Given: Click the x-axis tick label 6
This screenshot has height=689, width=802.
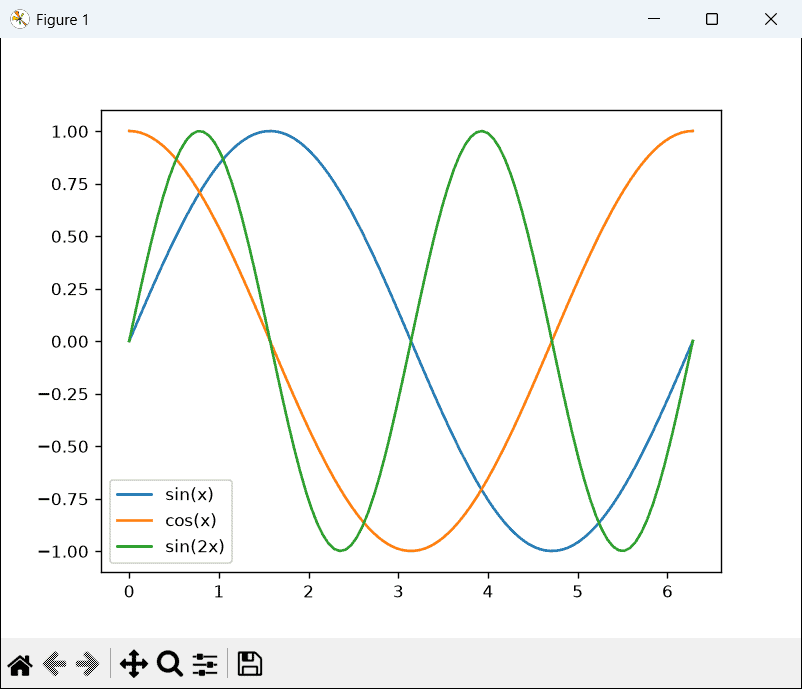Looking at the screenshot, I should coord(667,592).
